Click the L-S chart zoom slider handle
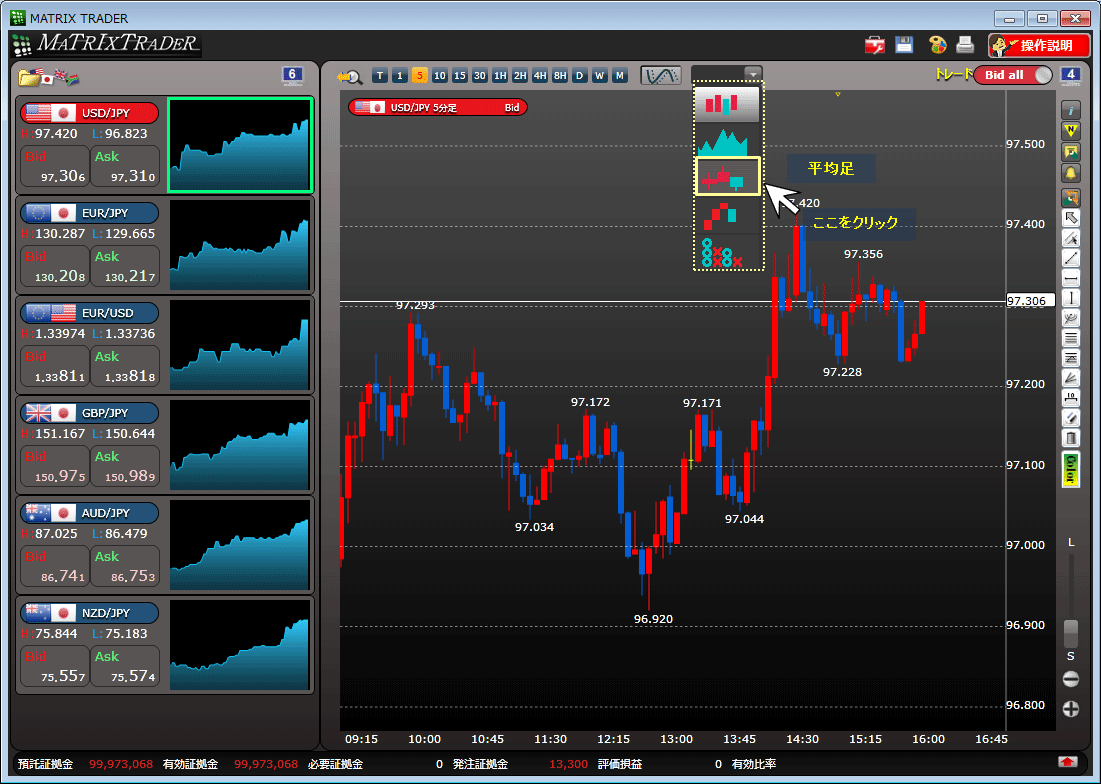The image size is (1101, 784). [1071, 634]
